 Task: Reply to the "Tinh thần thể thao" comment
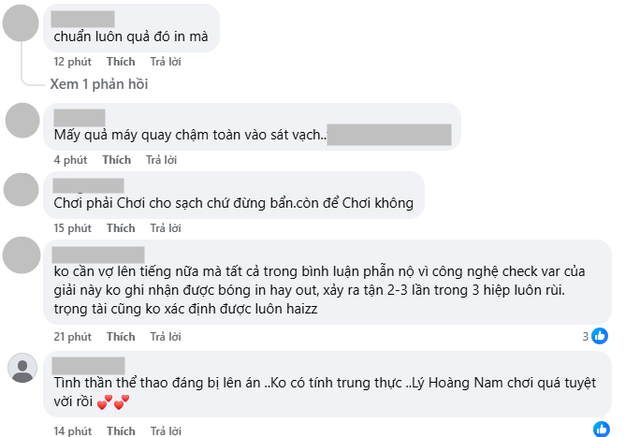tap(167, 430)
